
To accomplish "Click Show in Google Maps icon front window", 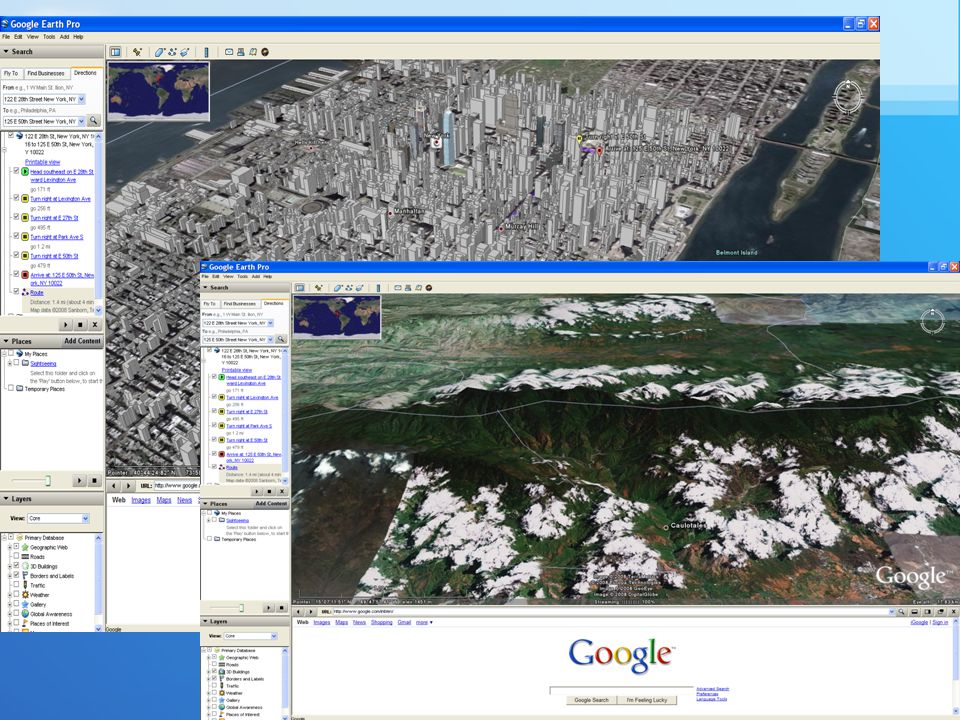I will [418, 287].
